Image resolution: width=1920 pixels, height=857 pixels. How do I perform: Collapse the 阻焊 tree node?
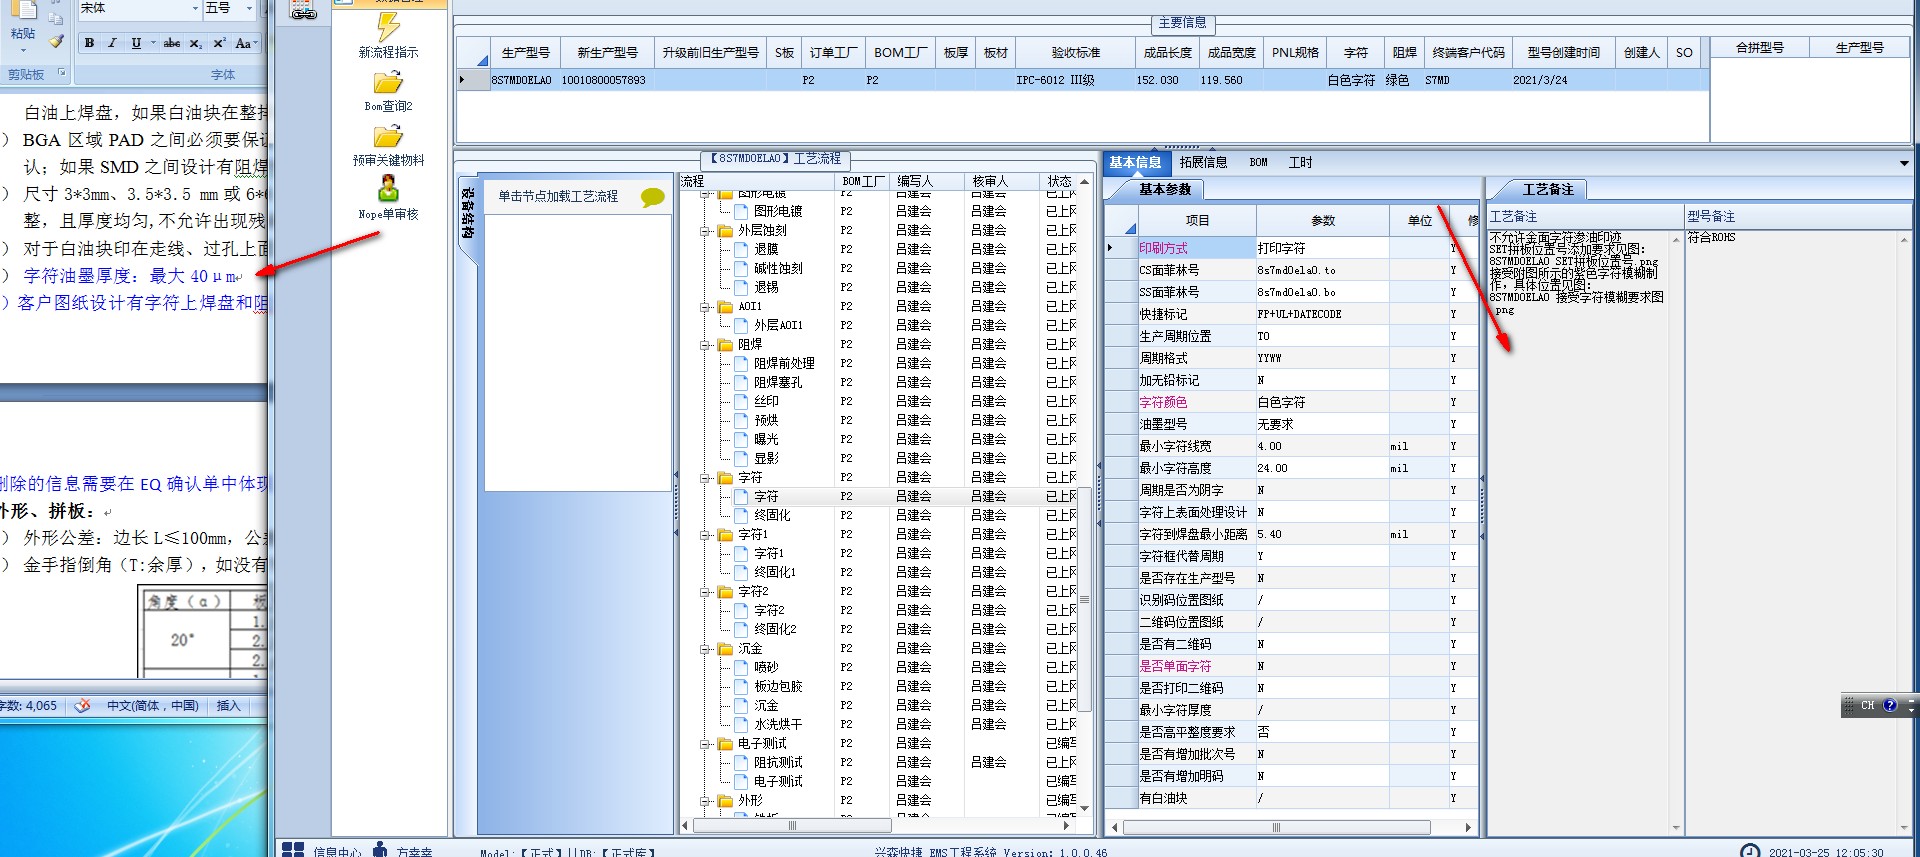(706, 345)
